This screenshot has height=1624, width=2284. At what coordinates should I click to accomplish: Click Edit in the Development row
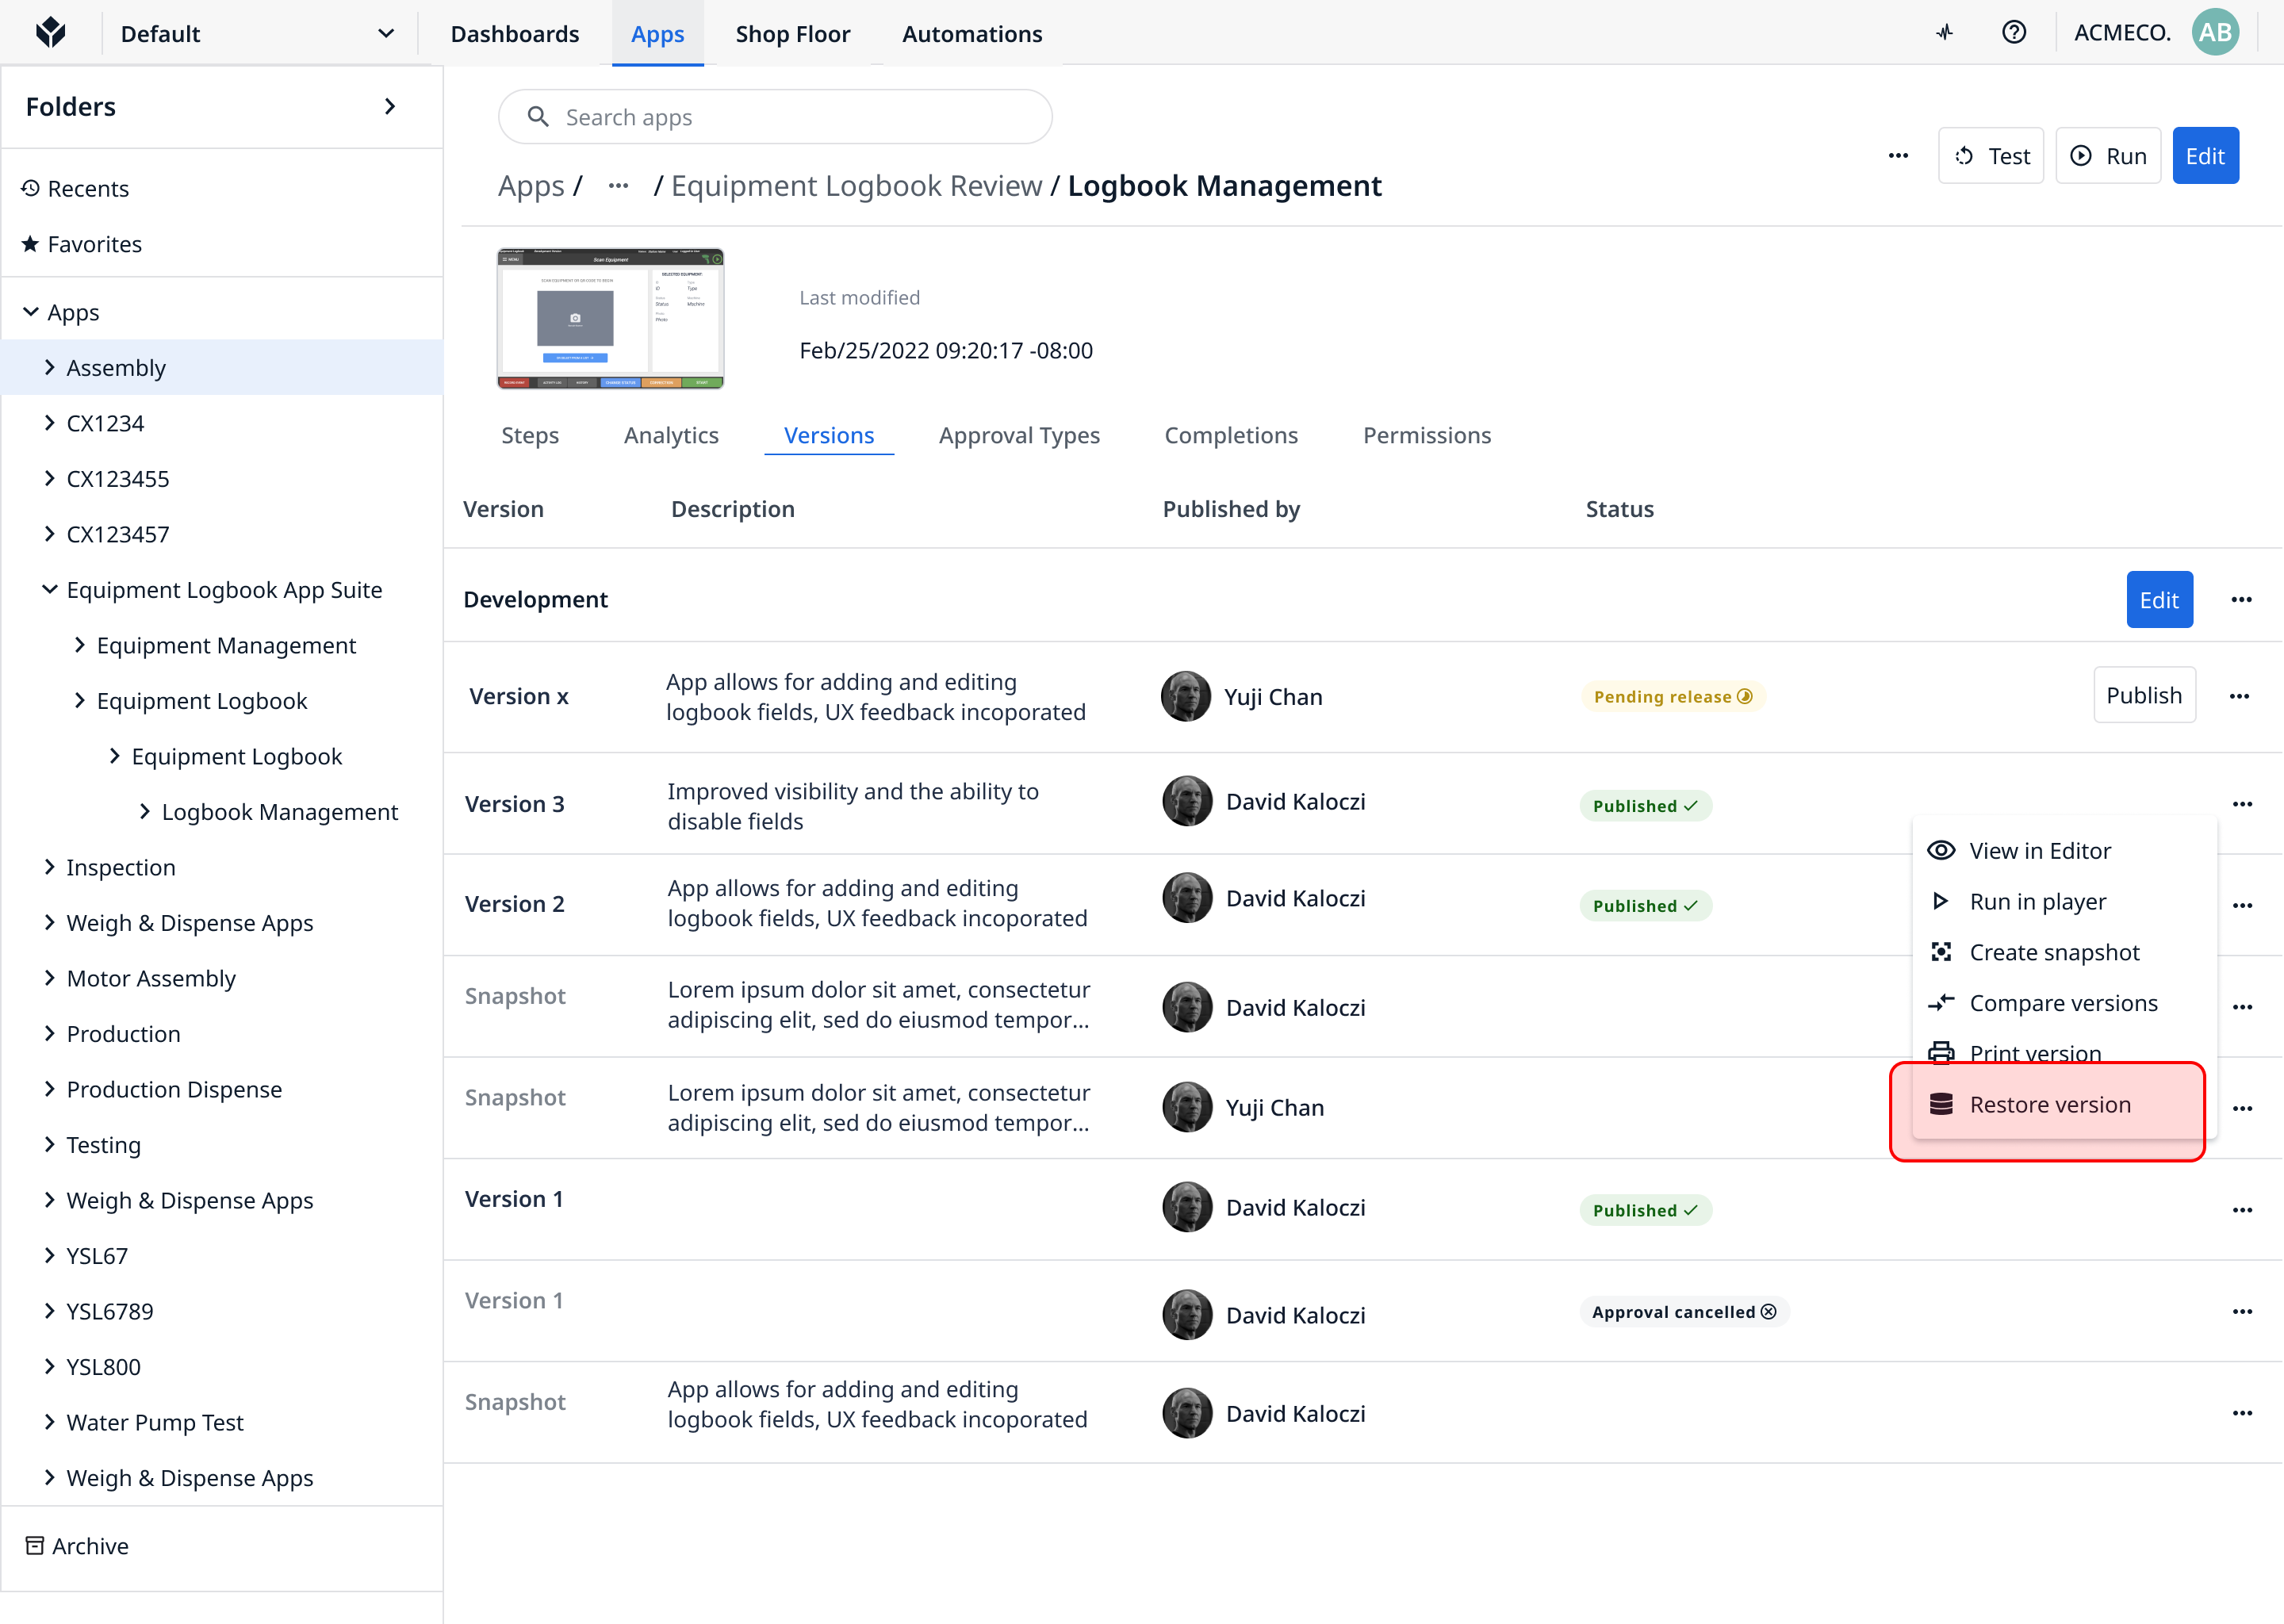tap(2159, 600)
